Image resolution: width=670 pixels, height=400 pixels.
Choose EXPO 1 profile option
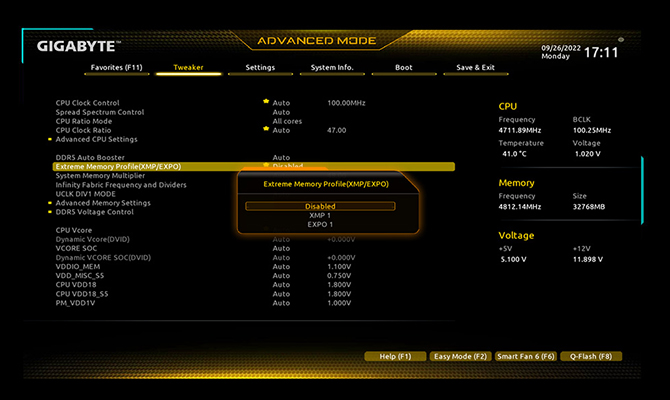[320, 224]
